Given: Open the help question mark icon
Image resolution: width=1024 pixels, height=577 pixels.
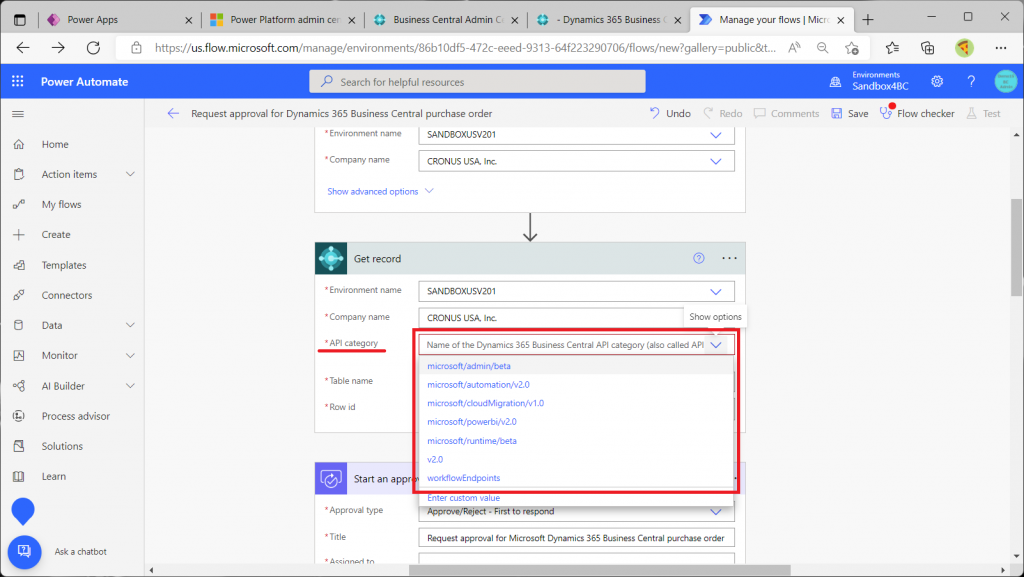Looking at the screenshot, I should [x=971, y=82].
